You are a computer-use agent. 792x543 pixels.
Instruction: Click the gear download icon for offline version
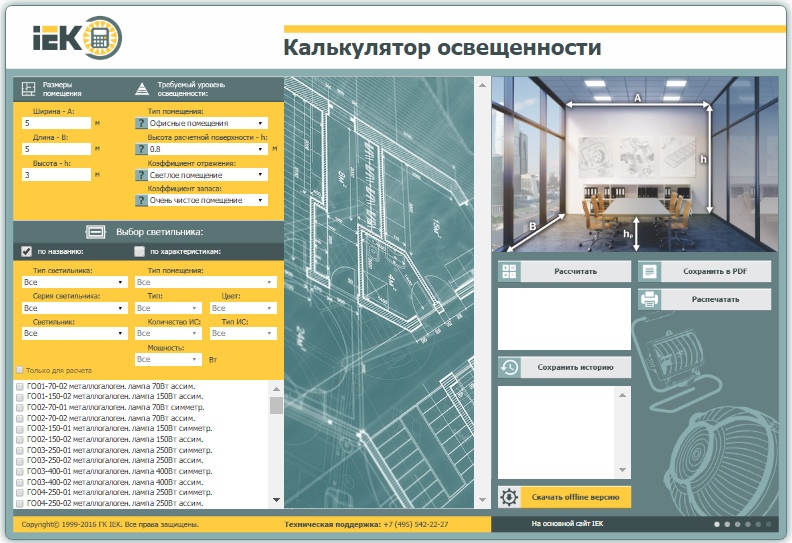[509, 497]
